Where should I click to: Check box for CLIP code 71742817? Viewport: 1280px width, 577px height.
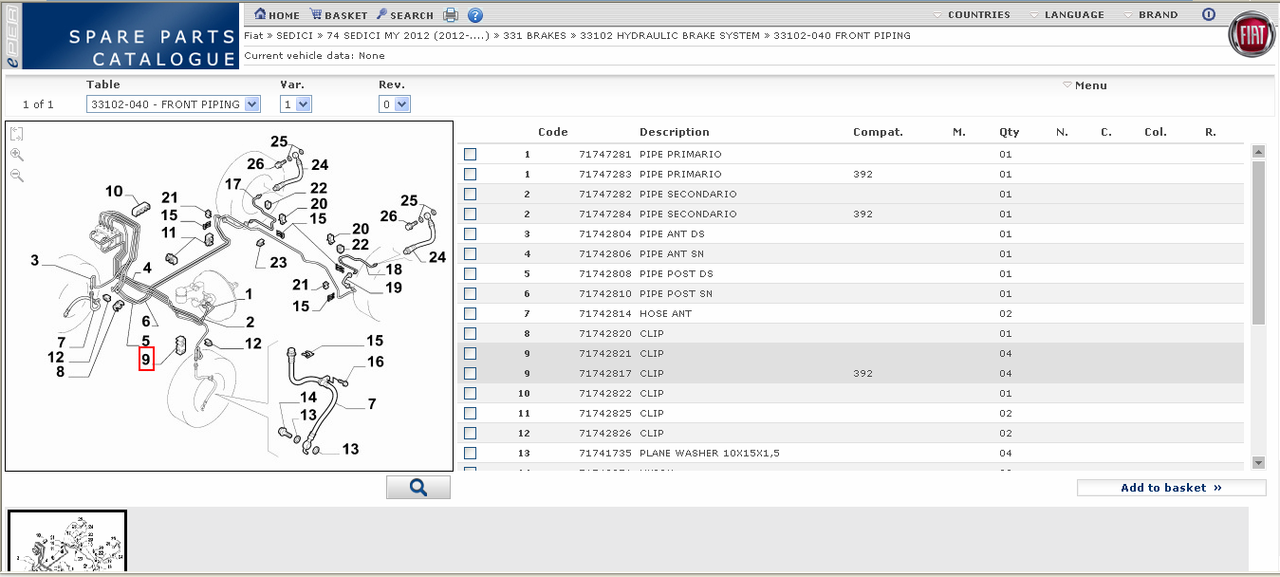470,374
